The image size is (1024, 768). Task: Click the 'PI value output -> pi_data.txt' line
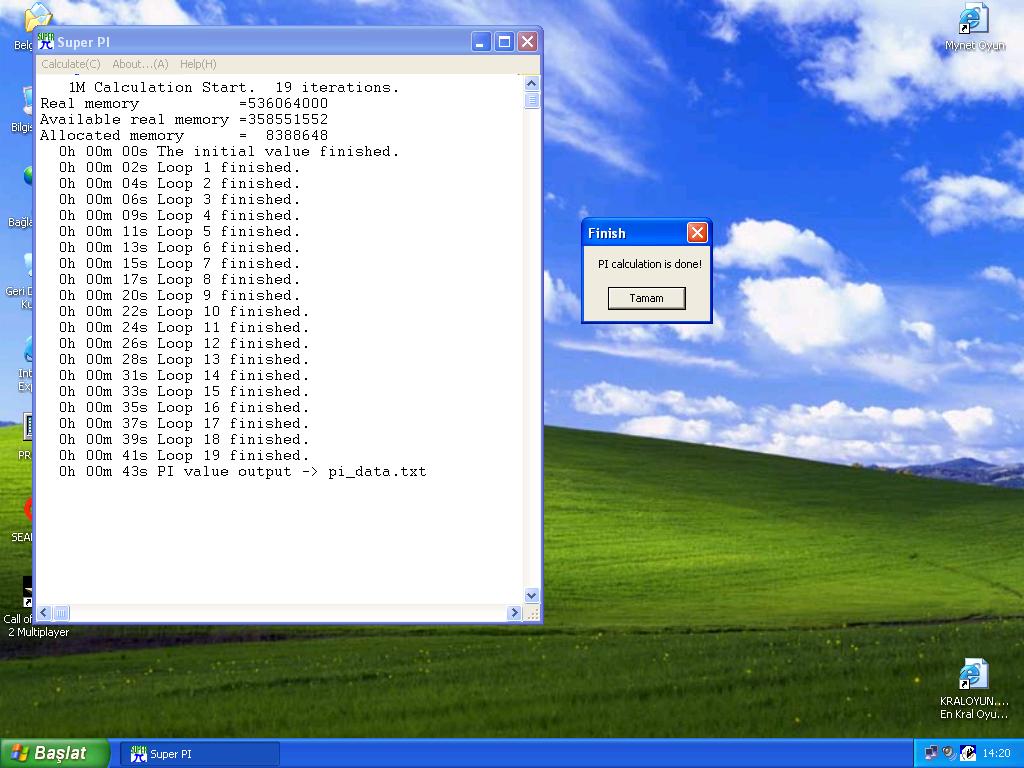[242, 472]
